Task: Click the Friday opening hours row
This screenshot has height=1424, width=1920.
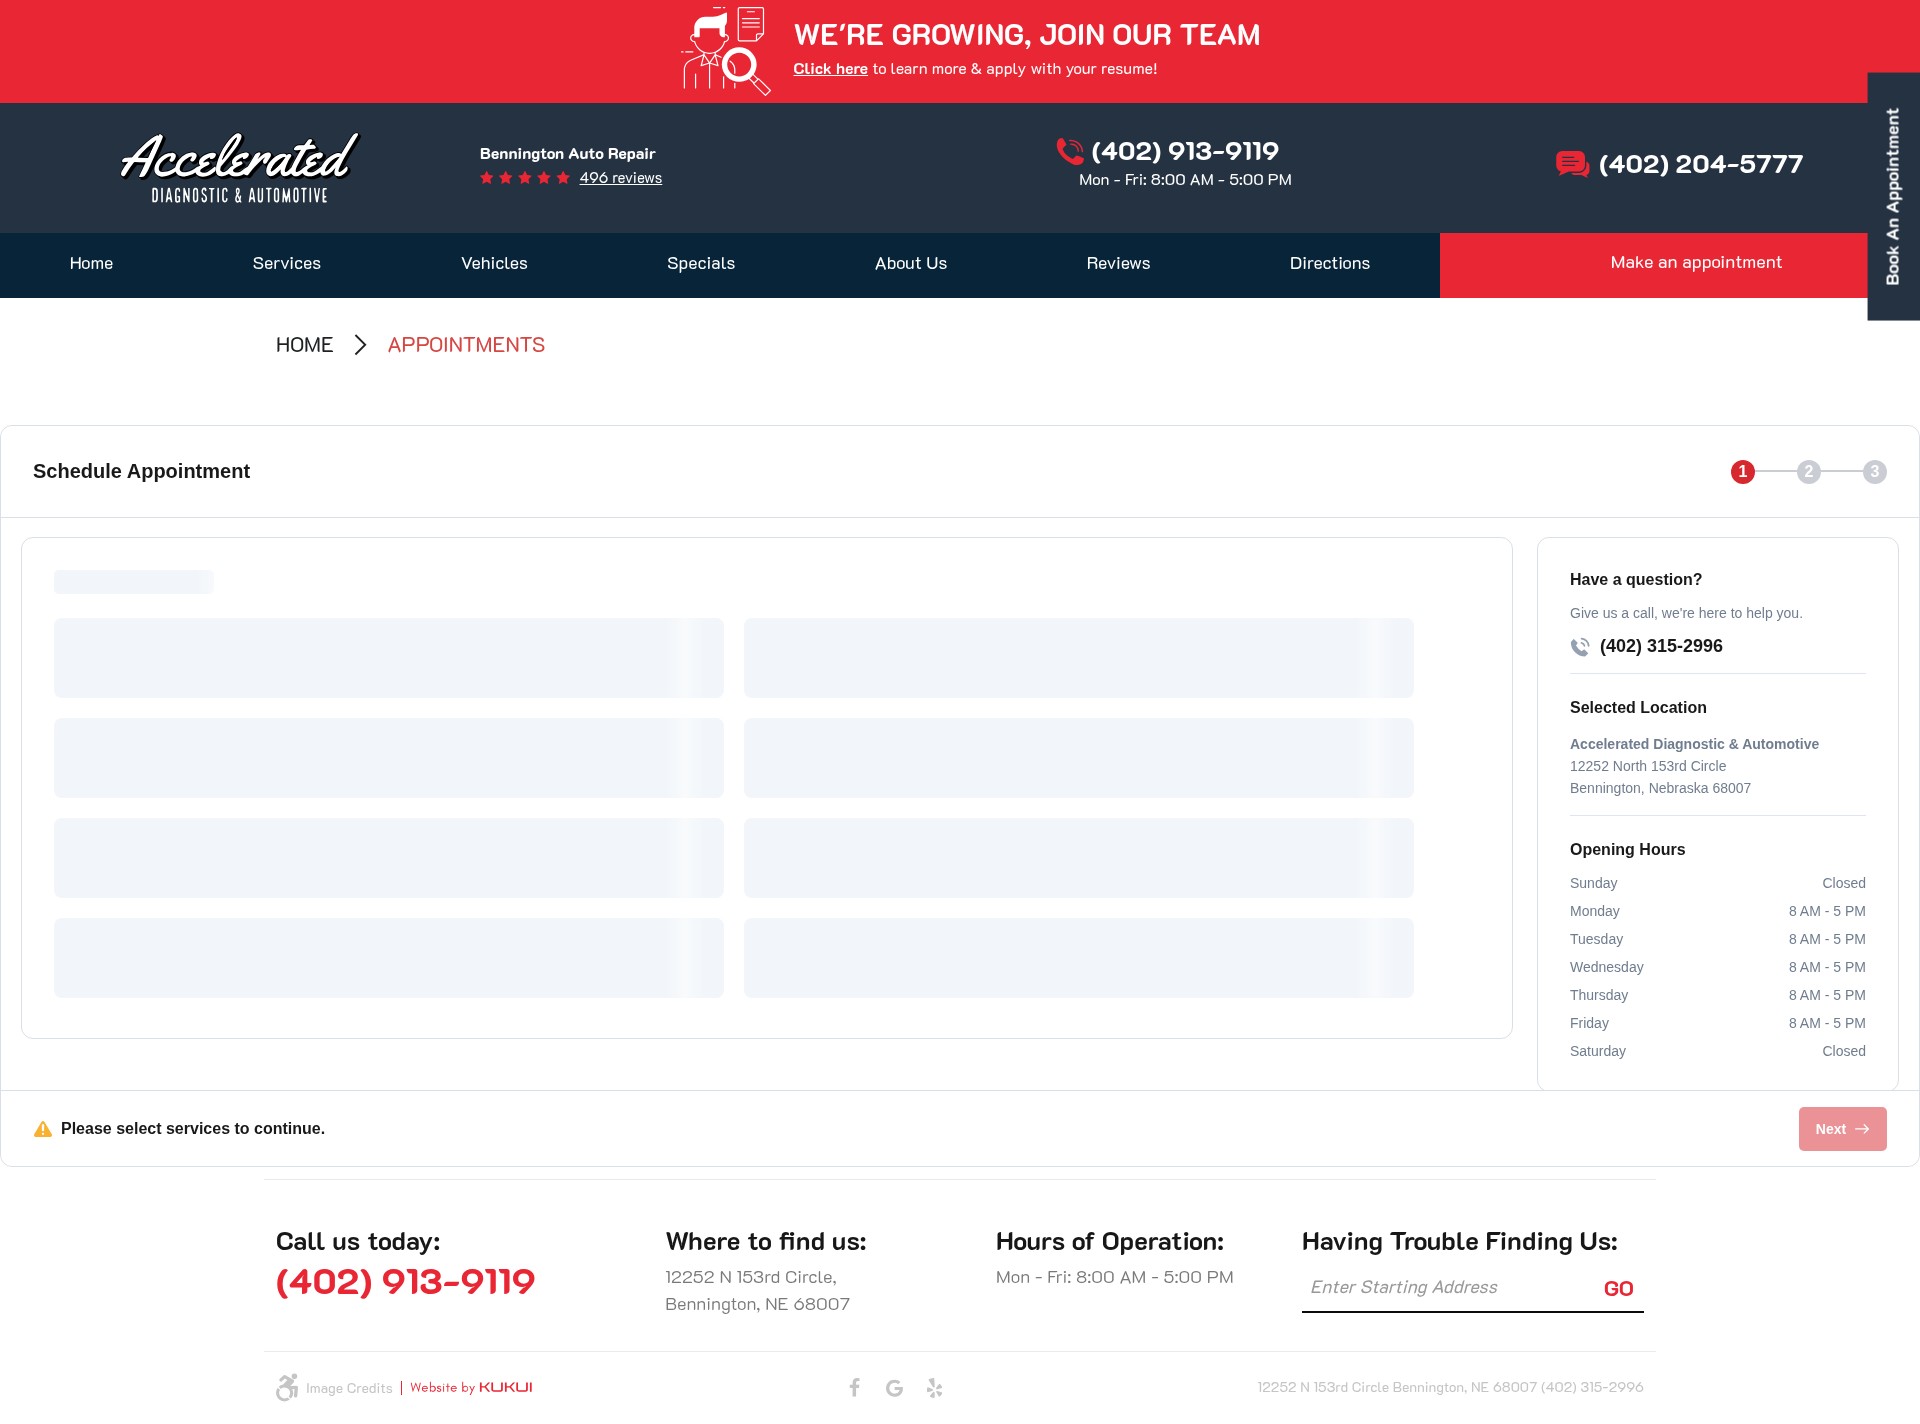Action: 1718,1023
